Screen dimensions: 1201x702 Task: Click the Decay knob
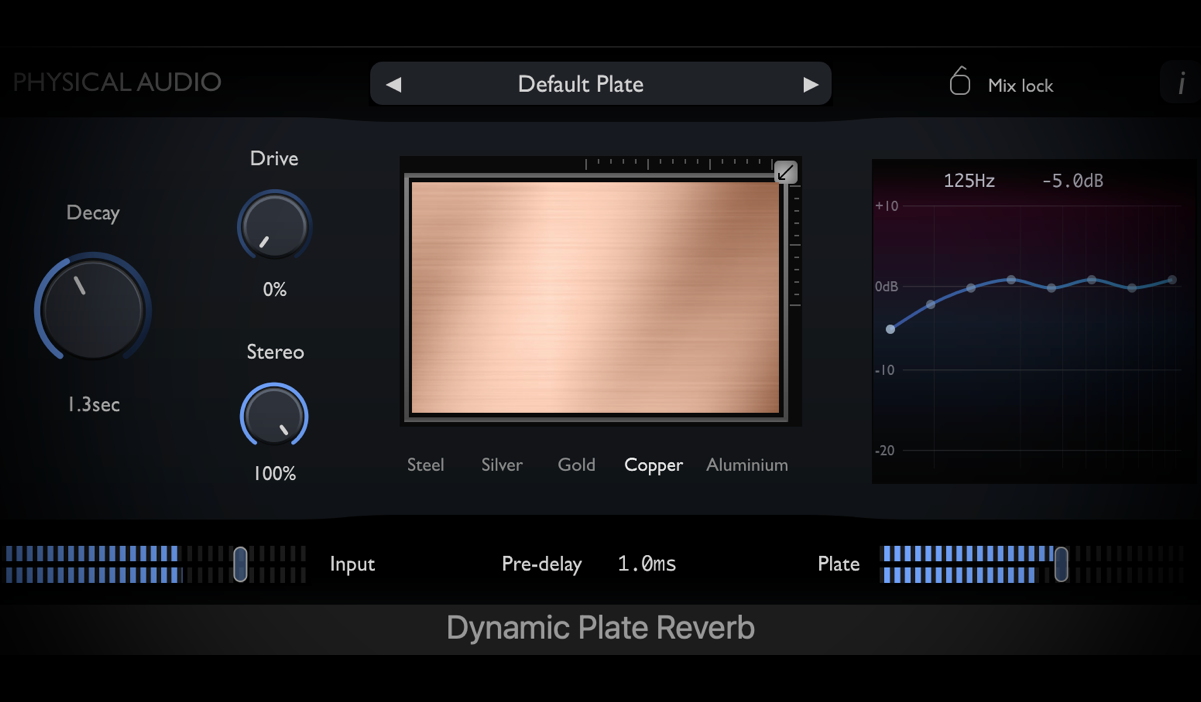click(92, 308)
